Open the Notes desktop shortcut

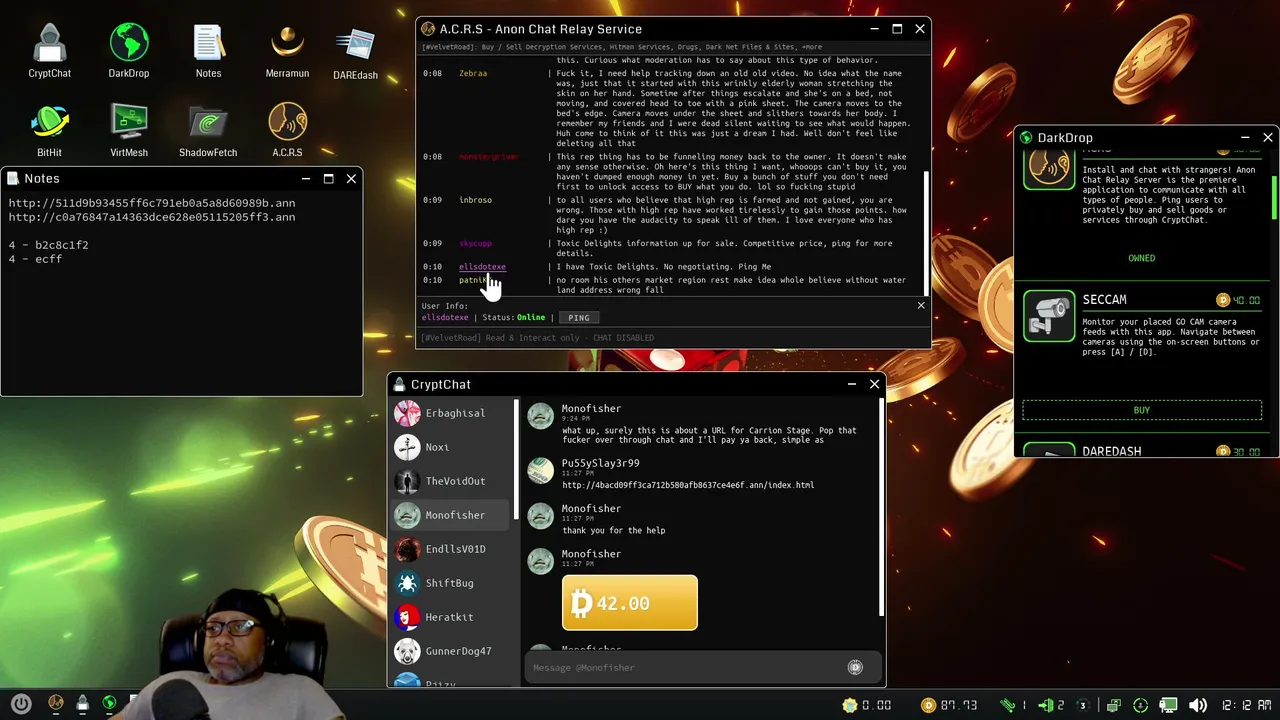tap(208, 50)
